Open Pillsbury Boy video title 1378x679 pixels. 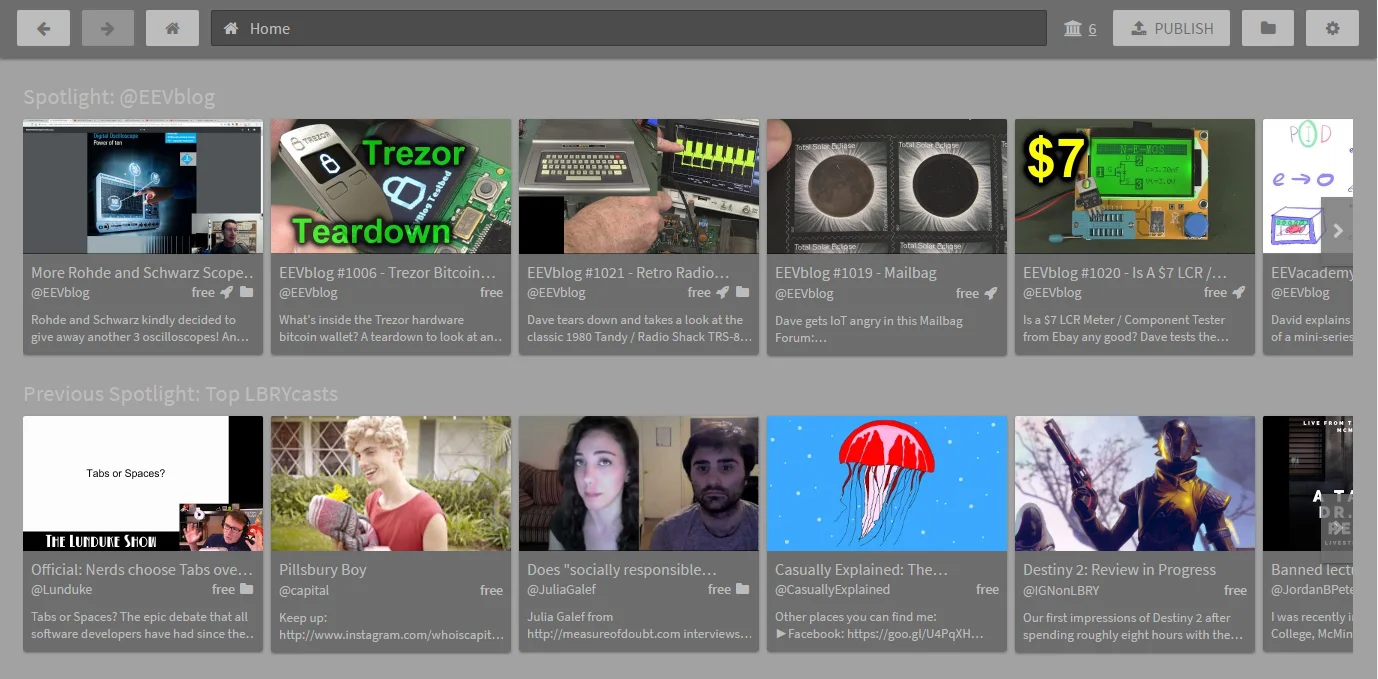[x=323, y=570]
